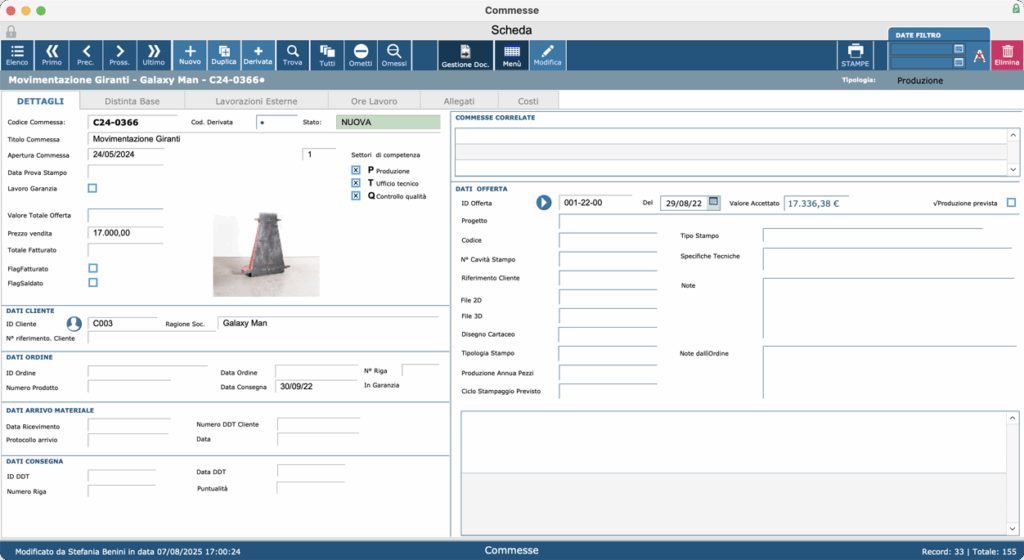The image size is (1024, 560).
Task: Create a Derivata commessa
Action: [x=258, y=55]
